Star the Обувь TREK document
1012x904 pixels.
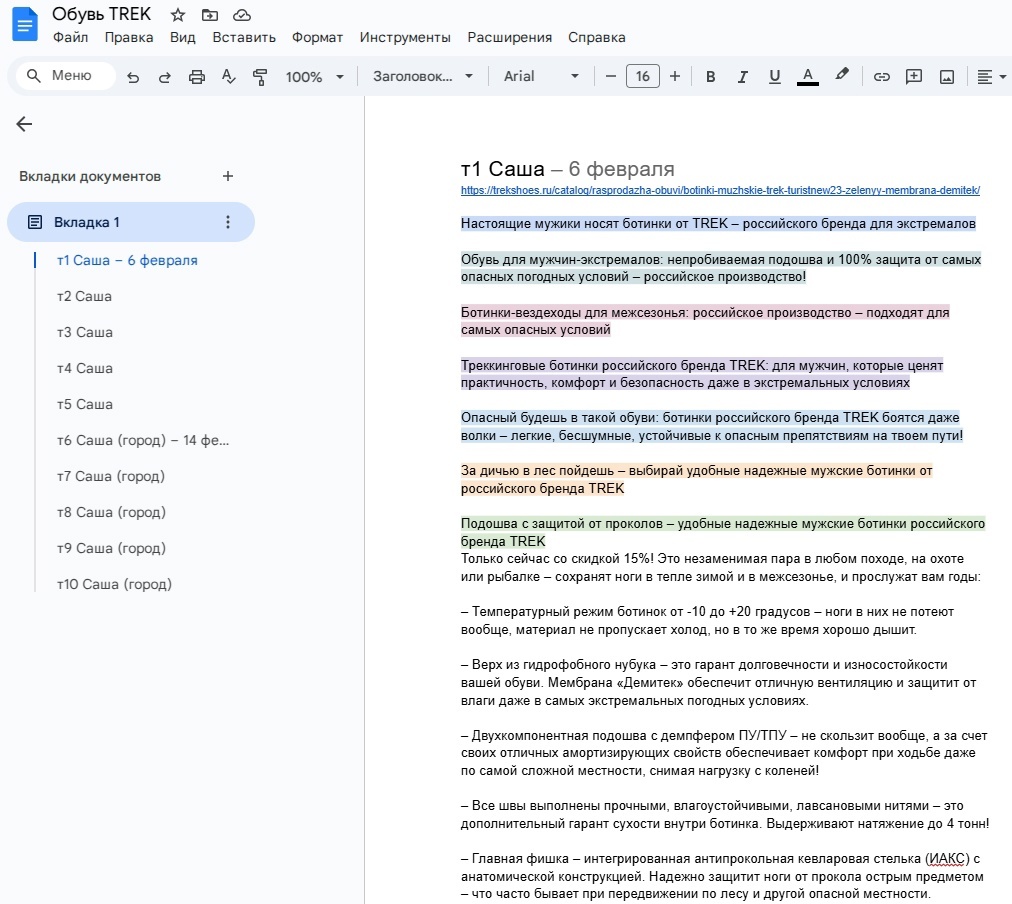tap(178, 15)
